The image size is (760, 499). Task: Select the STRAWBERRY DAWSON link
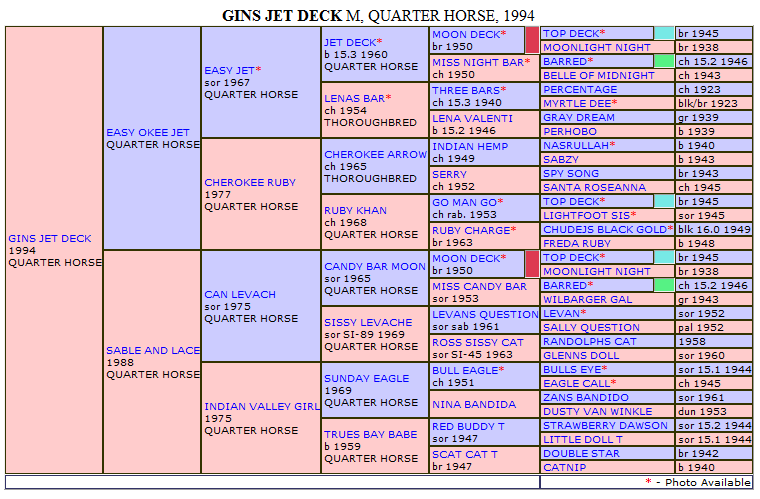[x=605, y=426]
